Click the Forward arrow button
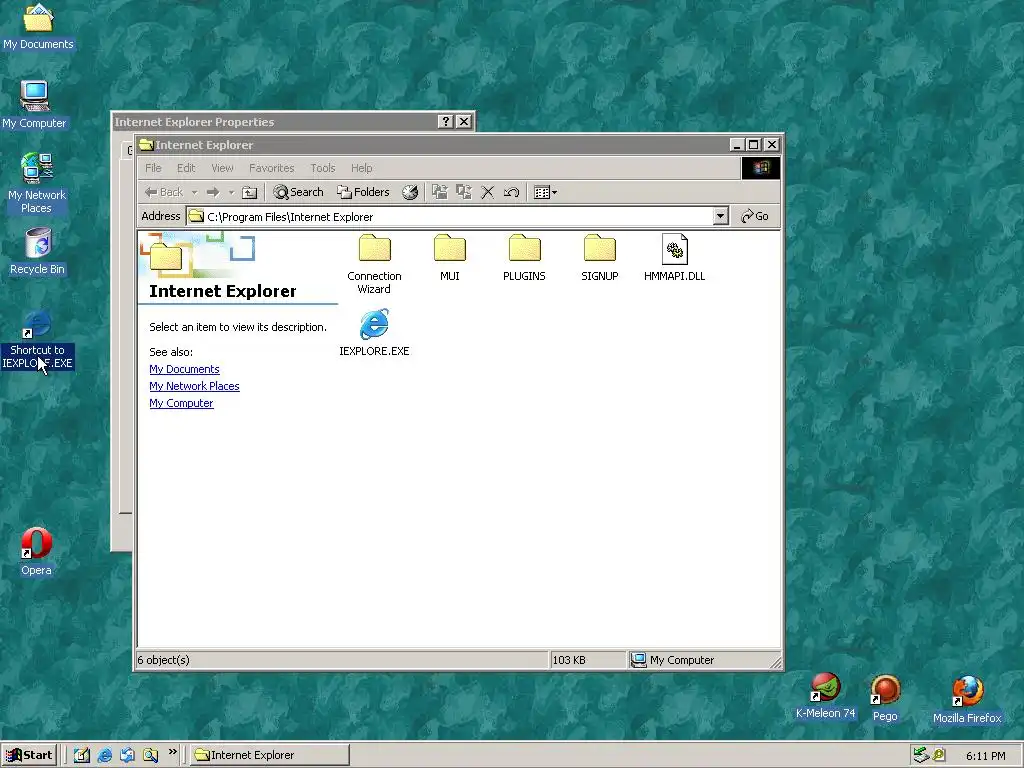 pyautogui.click(x=213, y=192)
